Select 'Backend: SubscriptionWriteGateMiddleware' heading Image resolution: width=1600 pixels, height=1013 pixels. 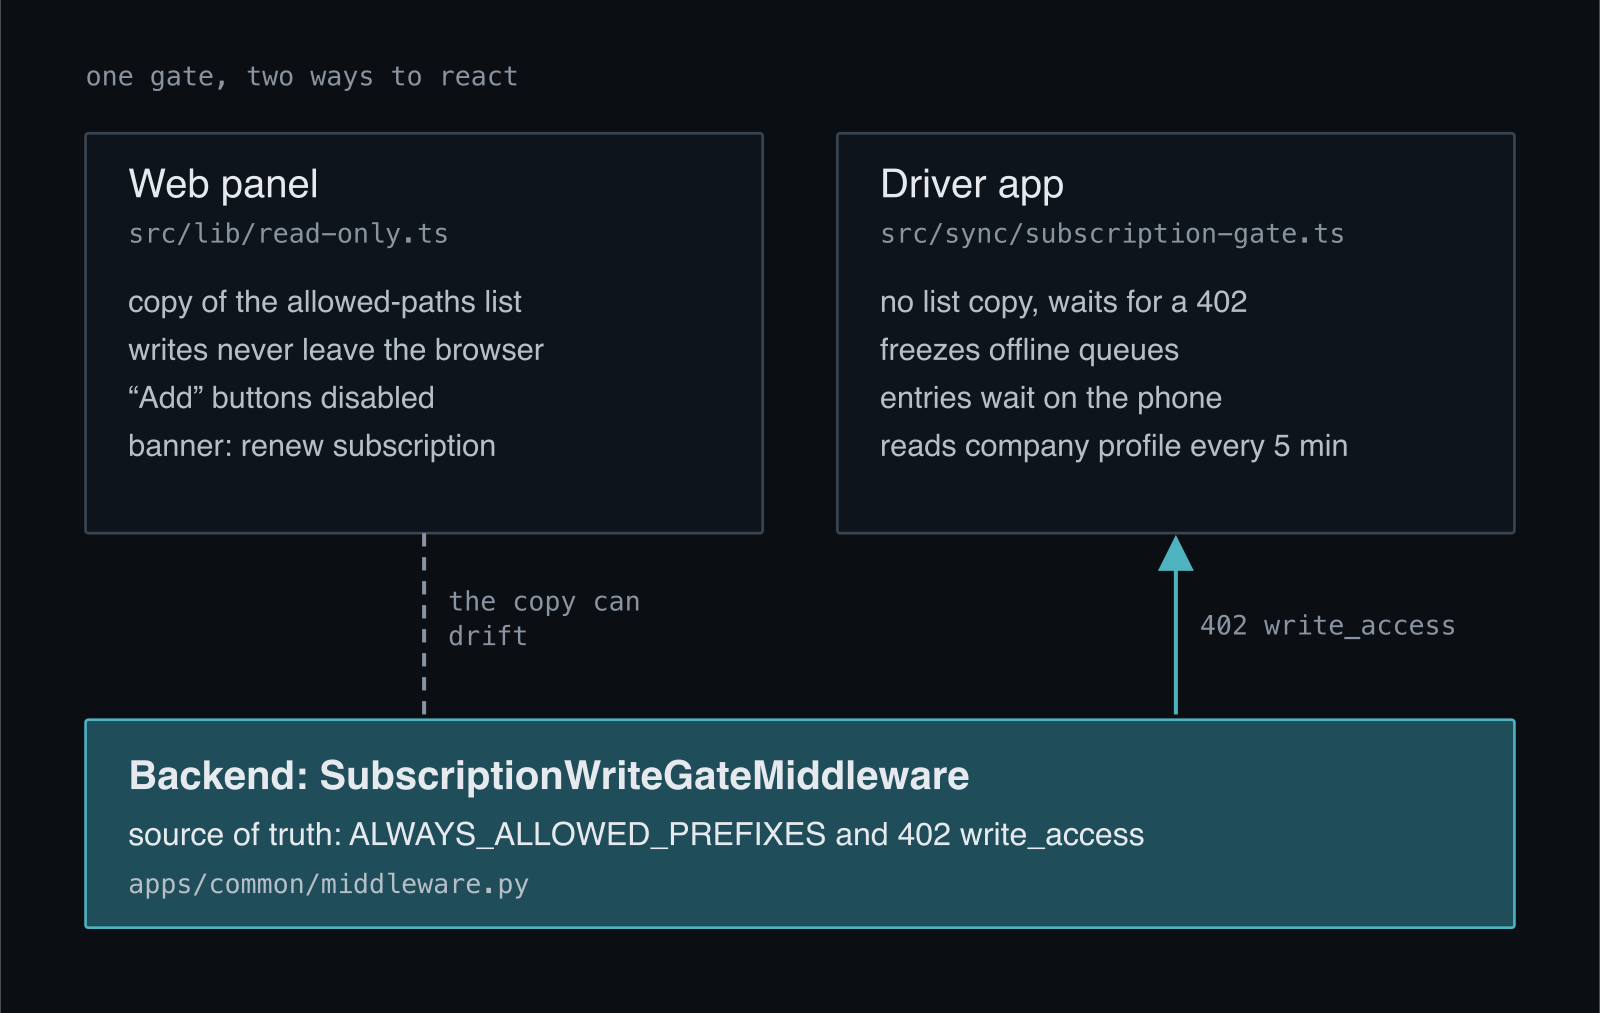point(549,776)
